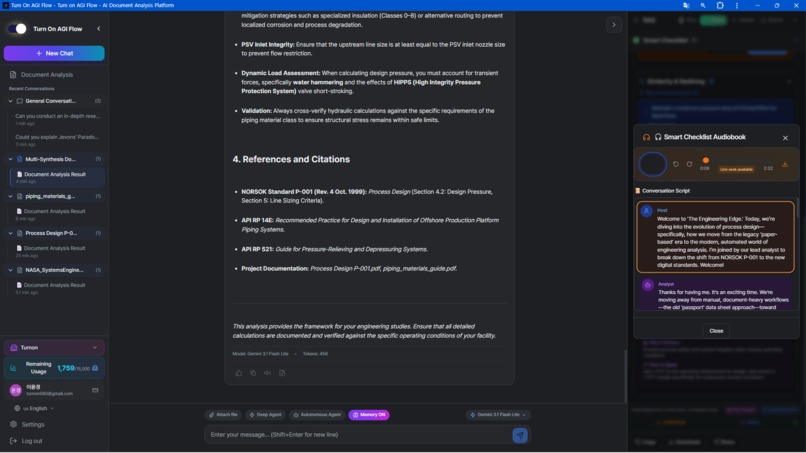Click the headphones icon in the audiobook title
Image resolution: width=806 pixels, height=453 pixels.
click(x=647, y=137)
